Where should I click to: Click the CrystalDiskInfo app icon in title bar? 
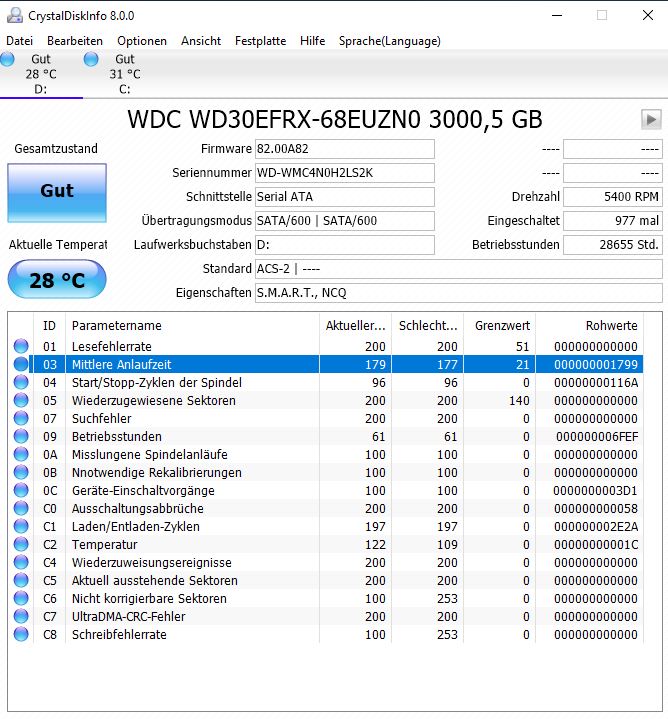tap(15, 15)
